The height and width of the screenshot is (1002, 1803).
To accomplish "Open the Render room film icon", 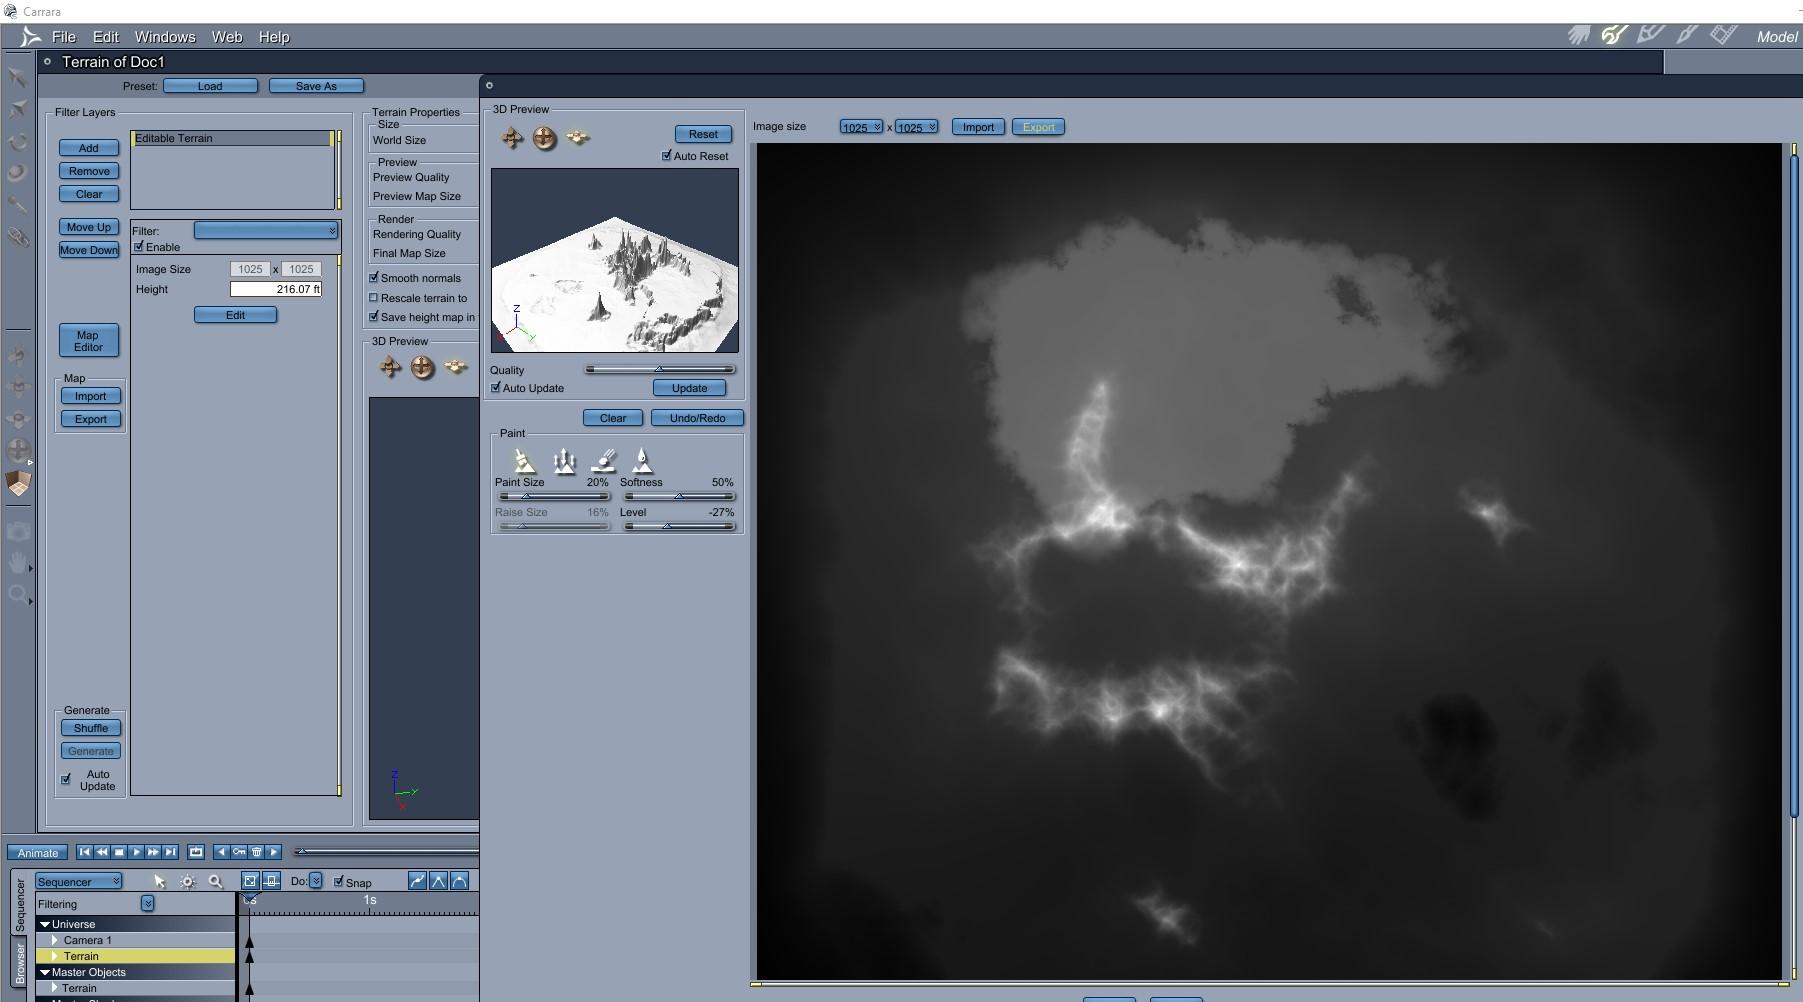I will point(1723,36).
